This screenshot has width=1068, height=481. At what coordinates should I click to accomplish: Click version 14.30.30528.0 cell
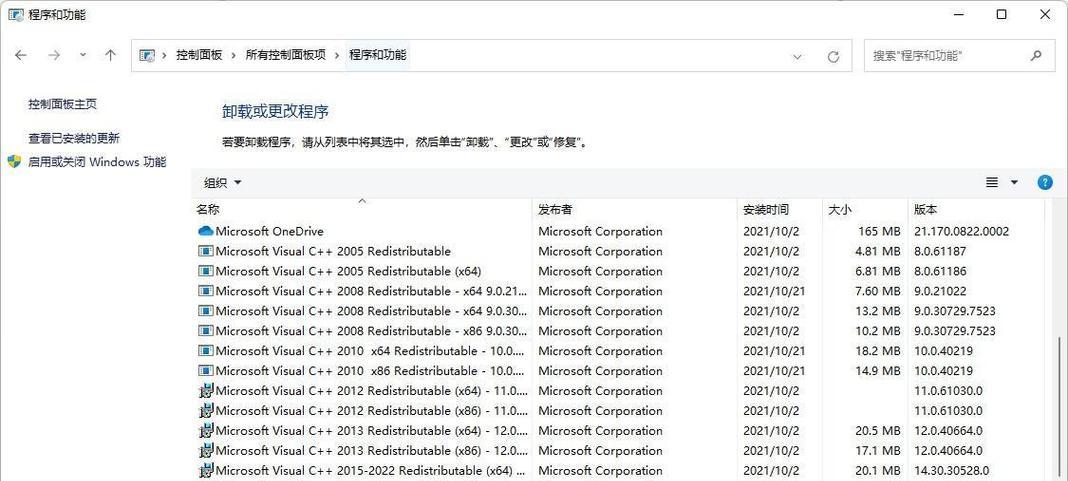point(952,471)
